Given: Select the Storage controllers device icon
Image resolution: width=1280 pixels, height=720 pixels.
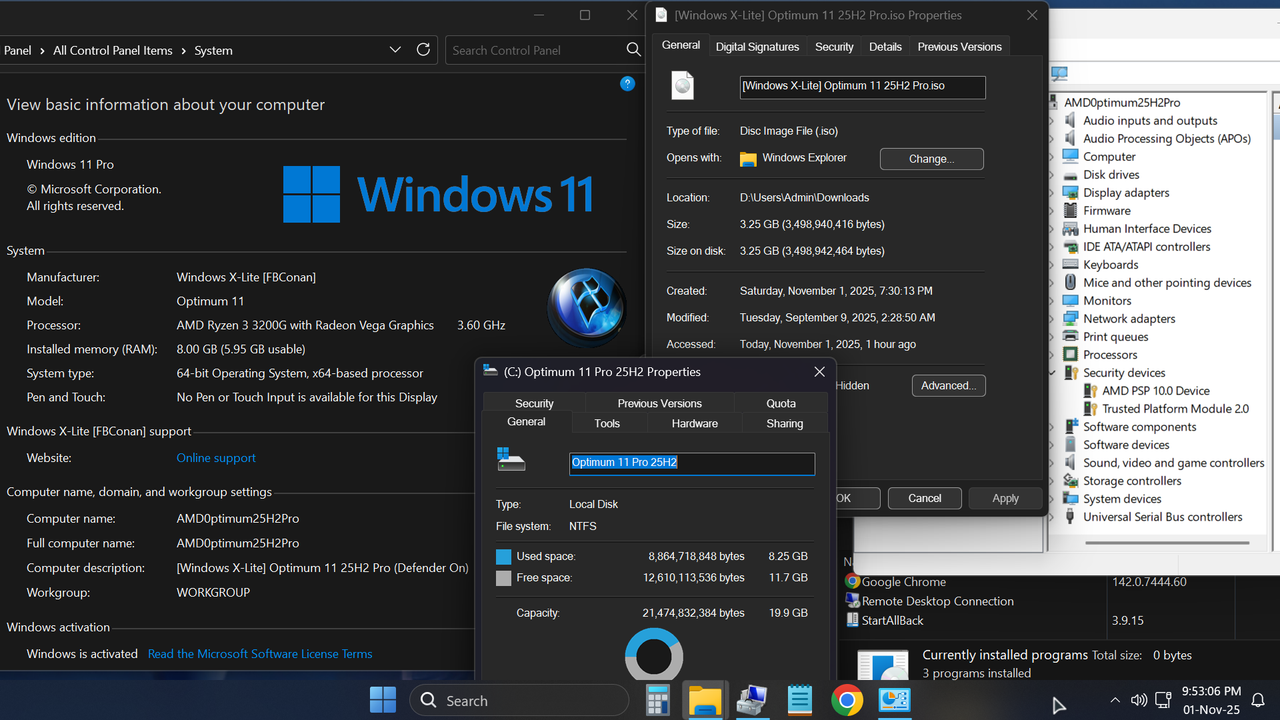Looking at the screenshot, I should 1070,480.
